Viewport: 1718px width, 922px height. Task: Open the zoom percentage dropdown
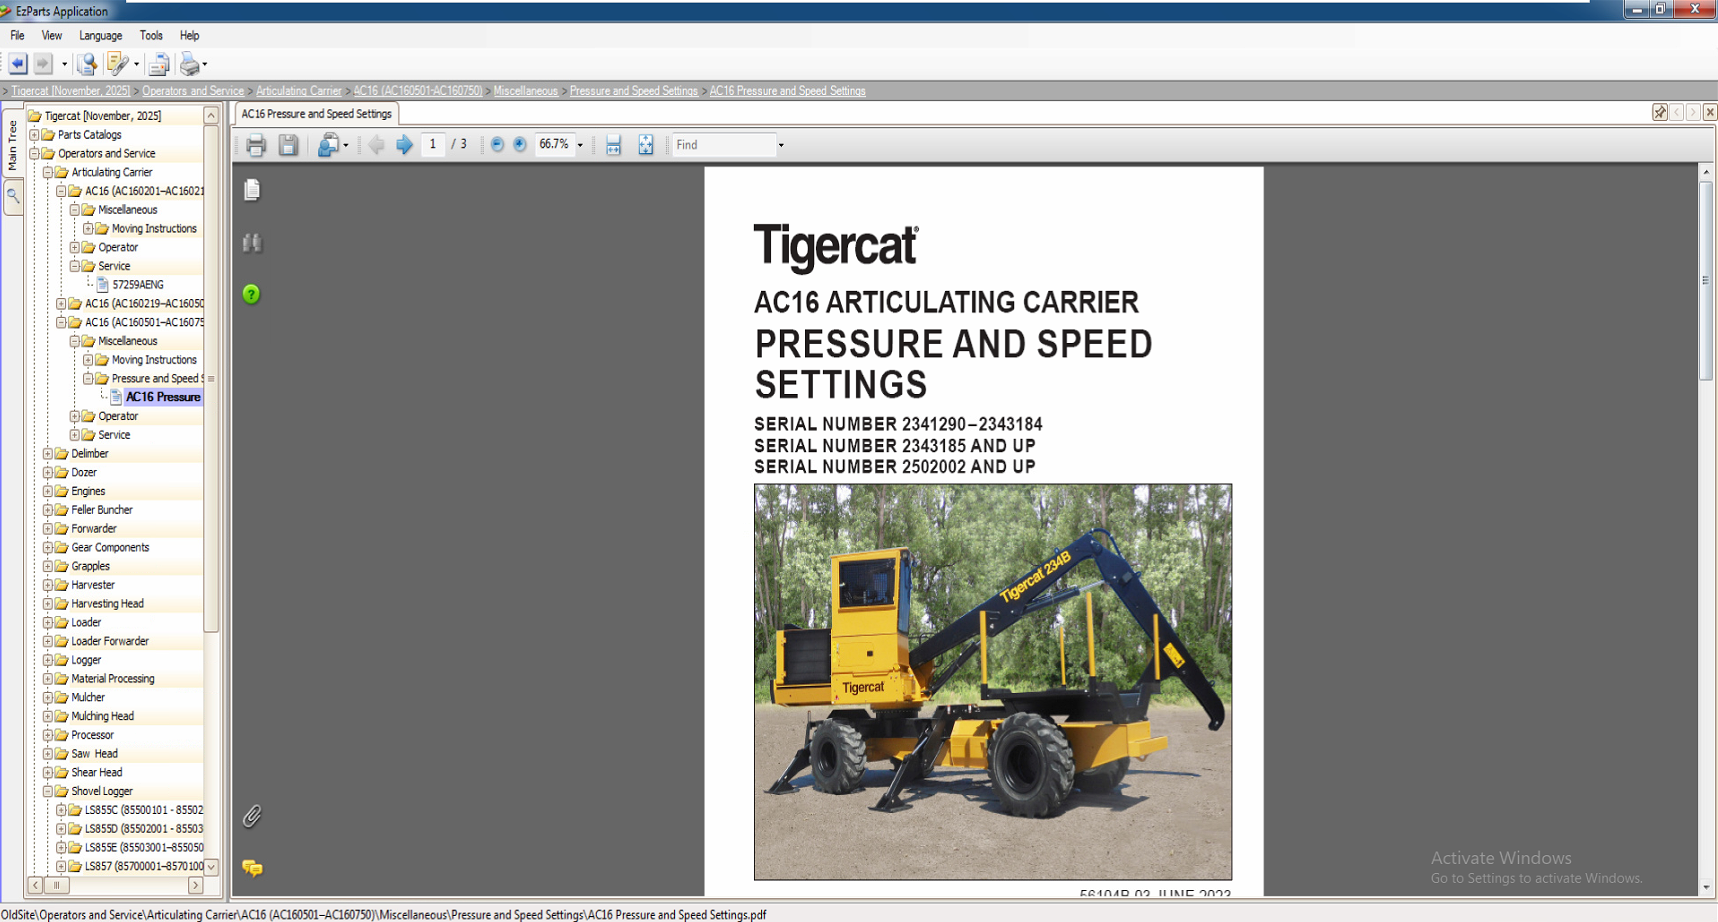point(578,144)
